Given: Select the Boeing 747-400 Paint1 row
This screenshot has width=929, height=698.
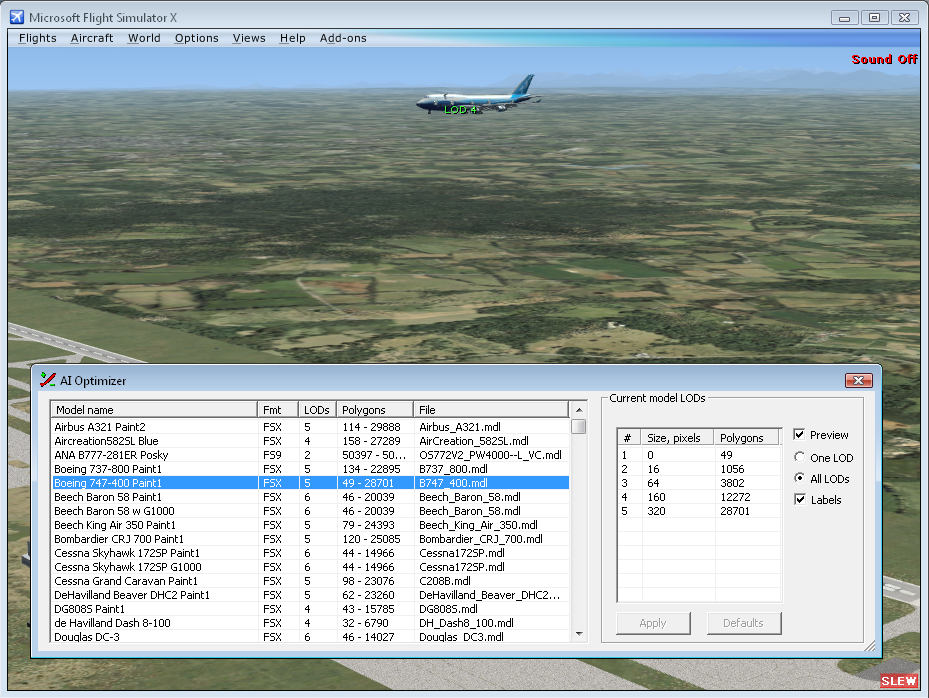Looking at the screenshot, I should coord(310,483).
